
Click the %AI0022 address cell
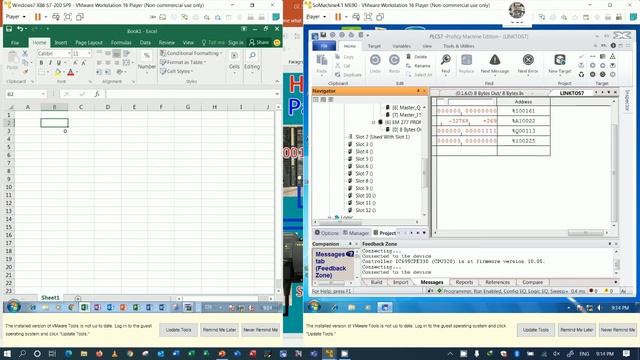pos(523,121)
